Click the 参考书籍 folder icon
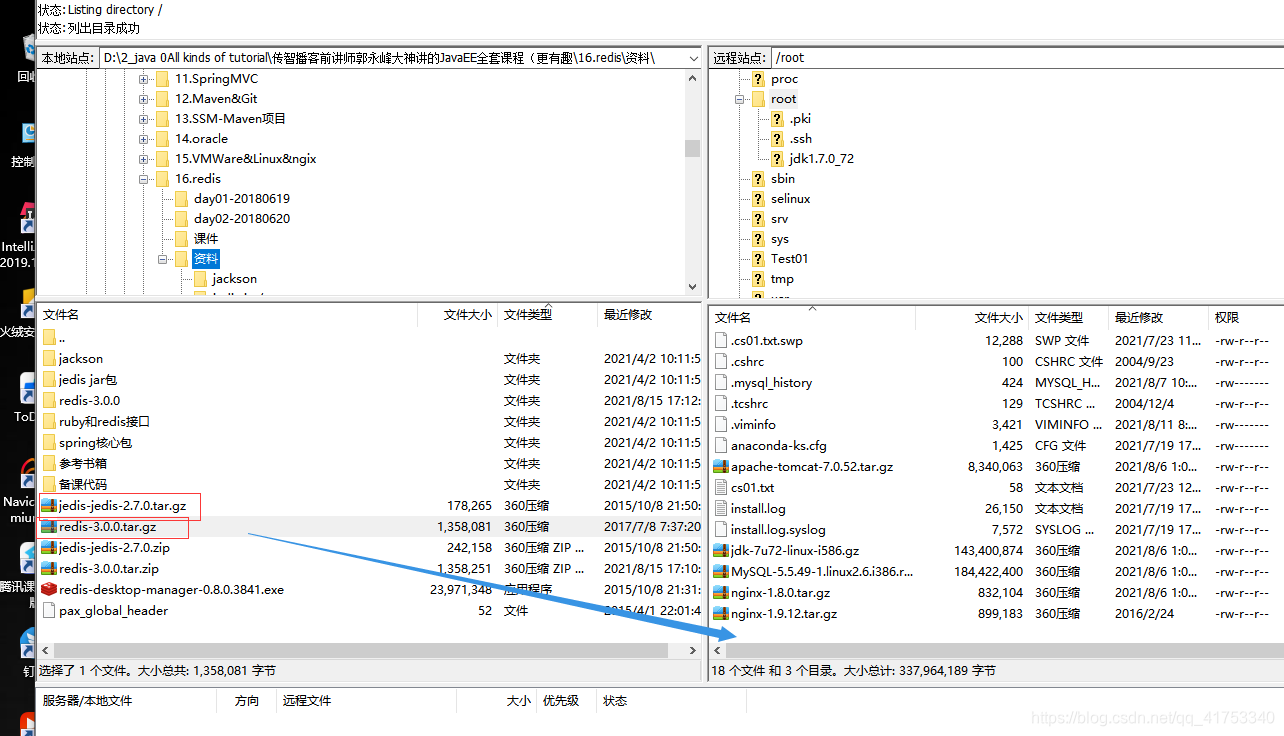The height and width of the screenshot is (736, 1284). click(x=49, y=464)
